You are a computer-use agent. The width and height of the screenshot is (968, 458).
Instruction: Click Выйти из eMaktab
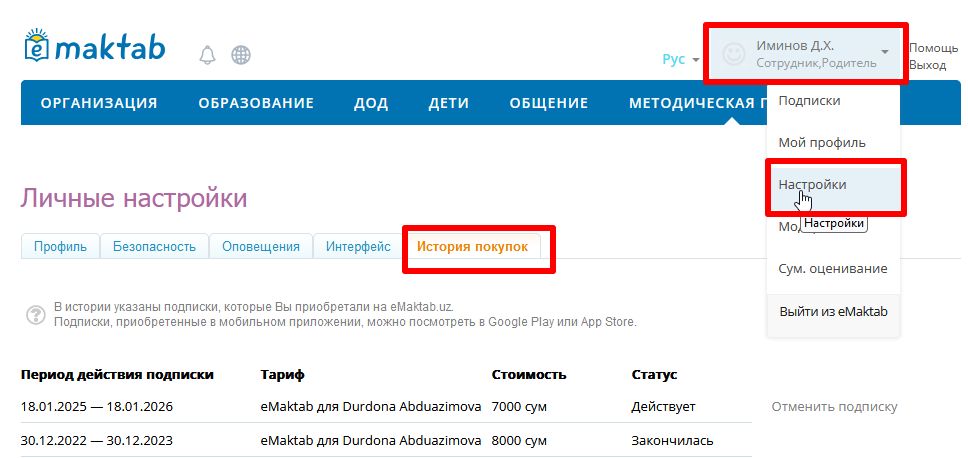coord(833,312)
